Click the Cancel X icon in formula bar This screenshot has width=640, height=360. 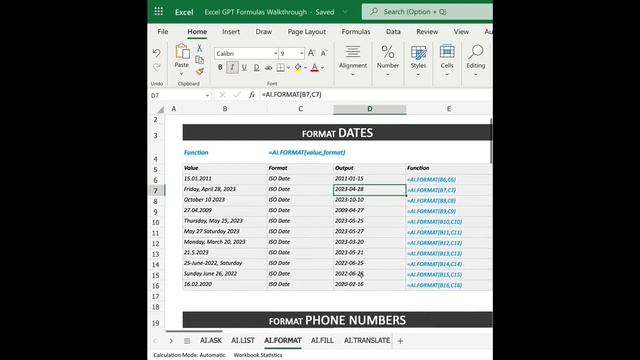222,95
